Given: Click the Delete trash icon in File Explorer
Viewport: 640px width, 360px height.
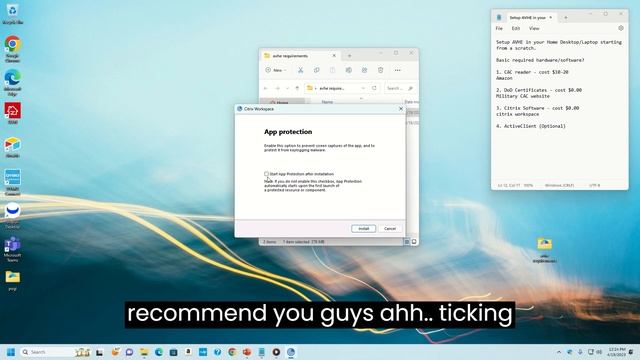Looking at the screenshot, I should (380, 70).
